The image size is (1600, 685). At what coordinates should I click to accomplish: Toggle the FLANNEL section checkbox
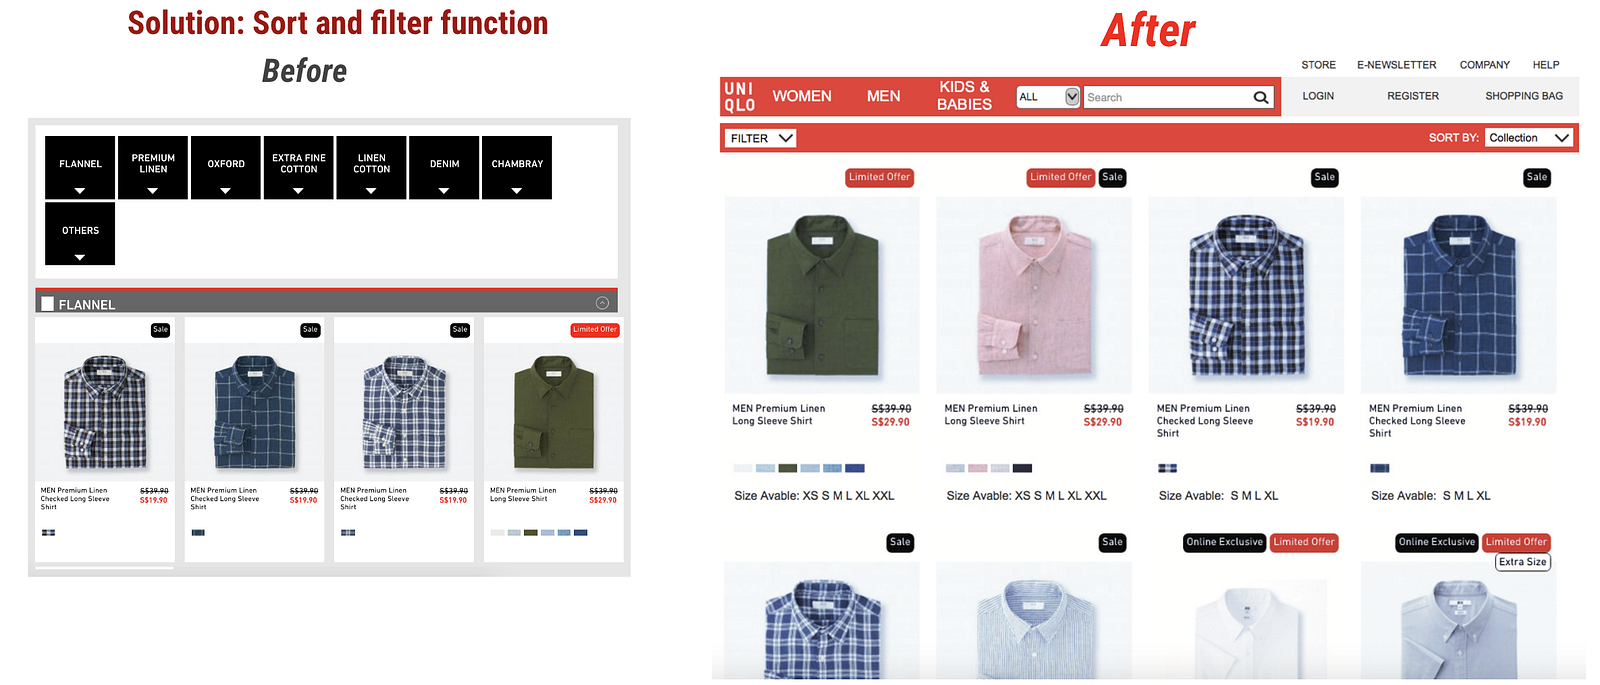point(47,304)
